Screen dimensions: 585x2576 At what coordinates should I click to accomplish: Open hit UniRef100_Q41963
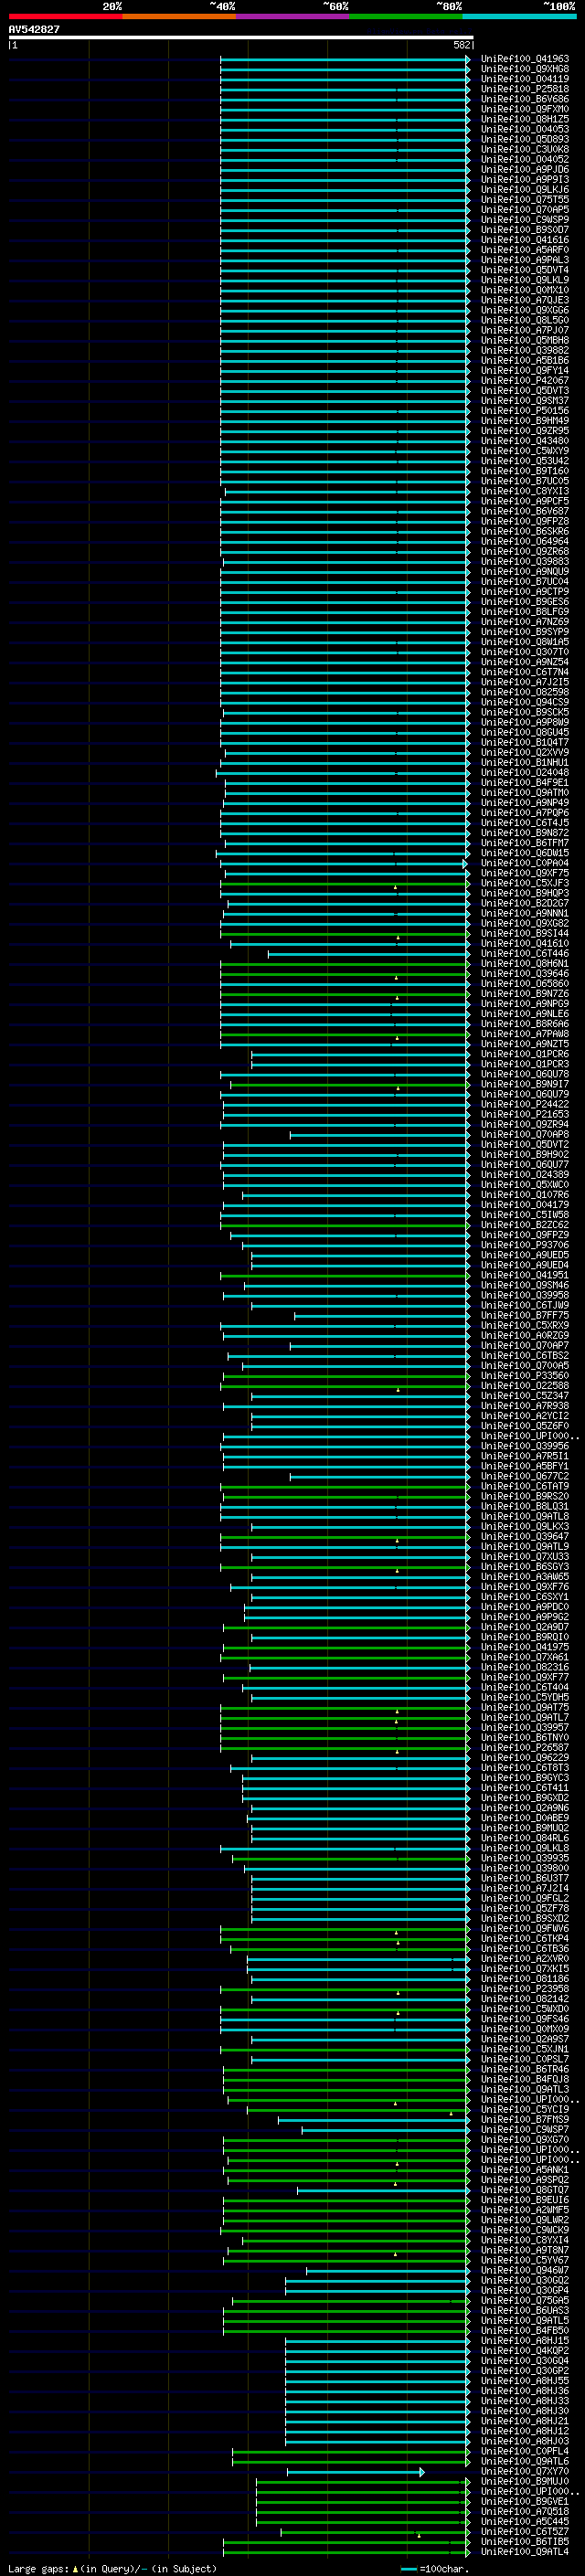525,59
